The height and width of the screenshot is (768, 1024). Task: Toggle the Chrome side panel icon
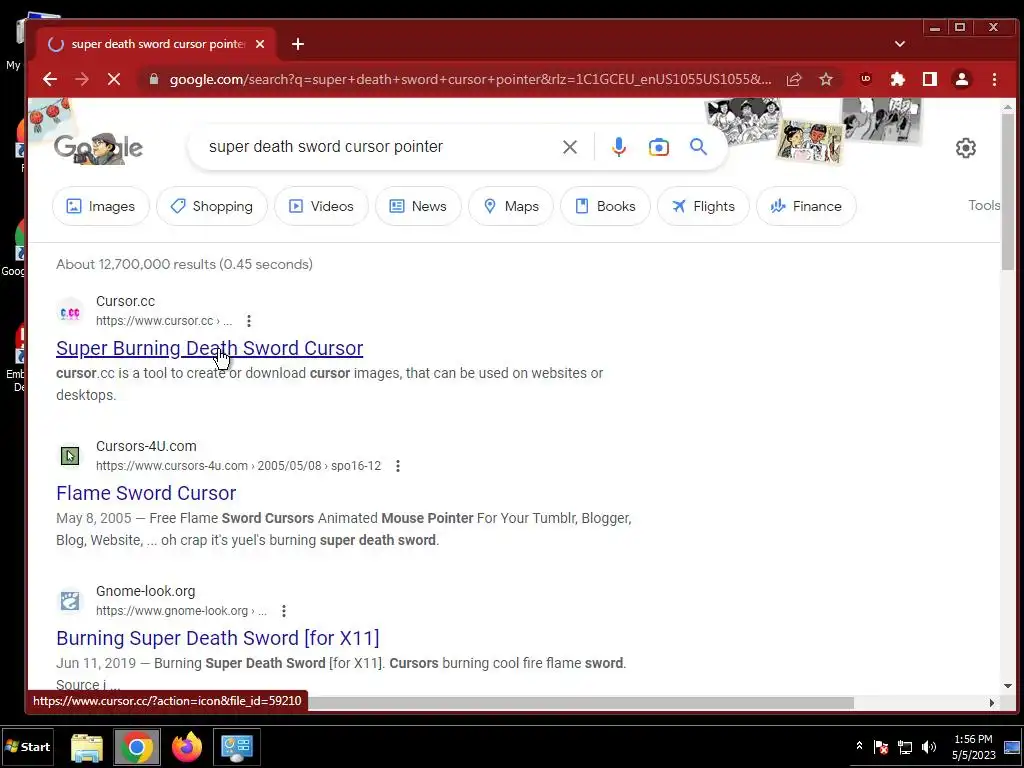[x=930, y=80]
